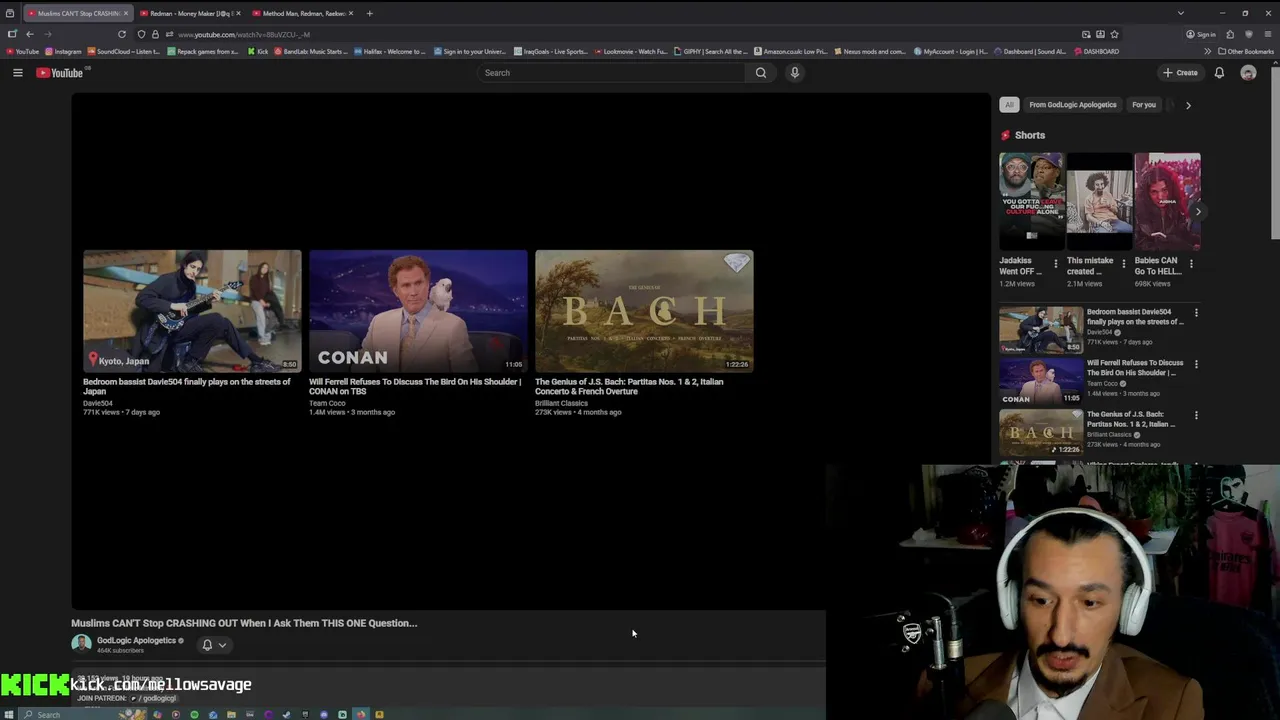The image size is (1280, 720).
Task: Open the This mistake created short
Action: (1099, 201)
